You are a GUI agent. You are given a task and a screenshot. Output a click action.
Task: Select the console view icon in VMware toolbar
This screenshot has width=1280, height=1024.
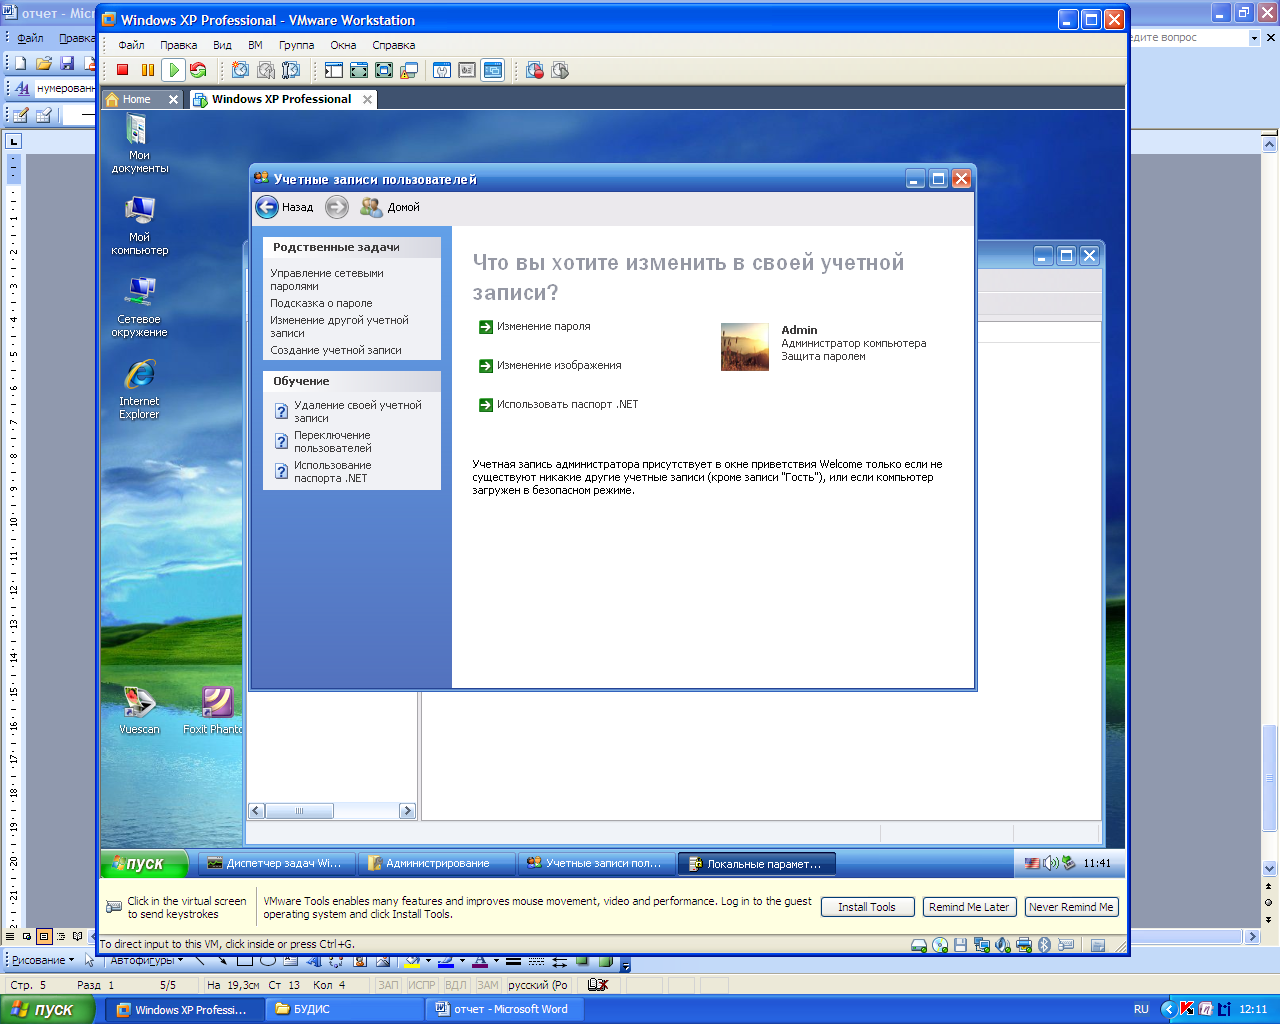coord(492,70)
